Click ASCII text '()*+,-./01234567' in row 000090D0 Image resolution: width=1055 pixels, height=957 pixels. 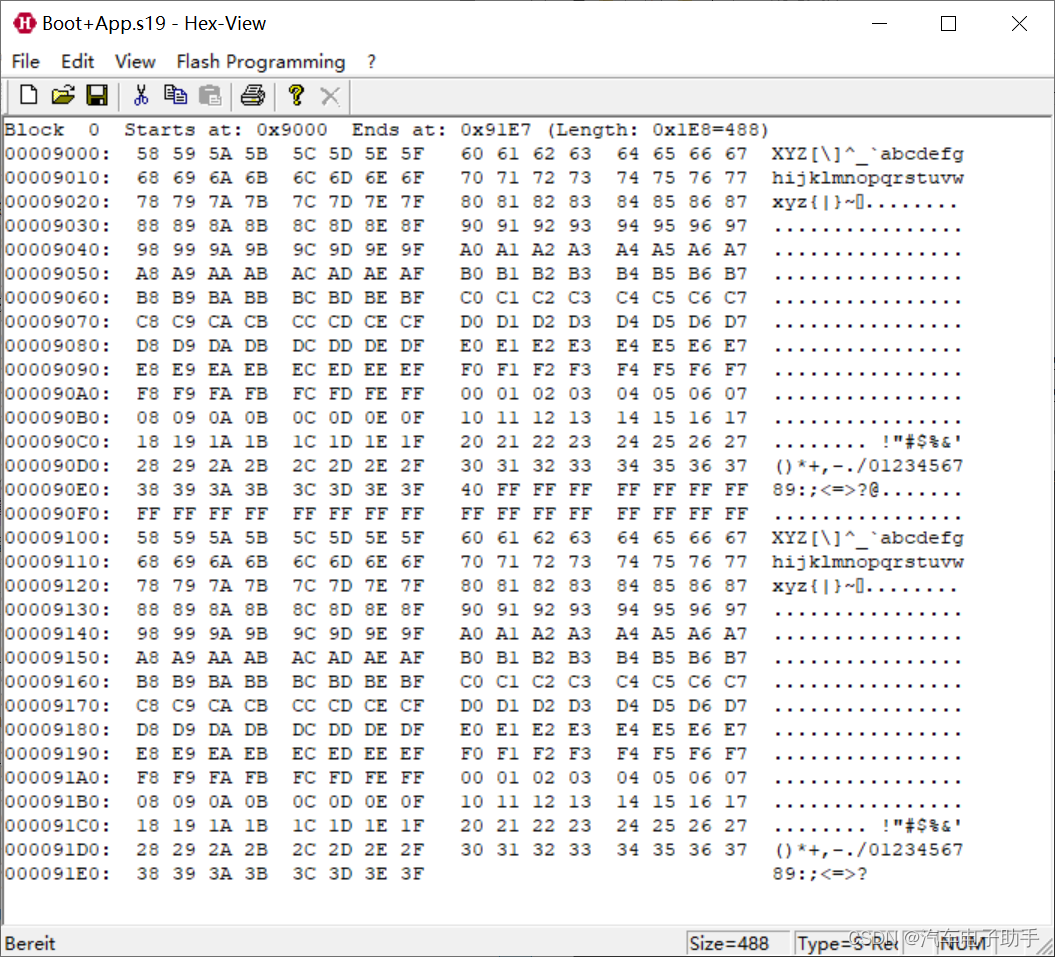click(869, 466)
